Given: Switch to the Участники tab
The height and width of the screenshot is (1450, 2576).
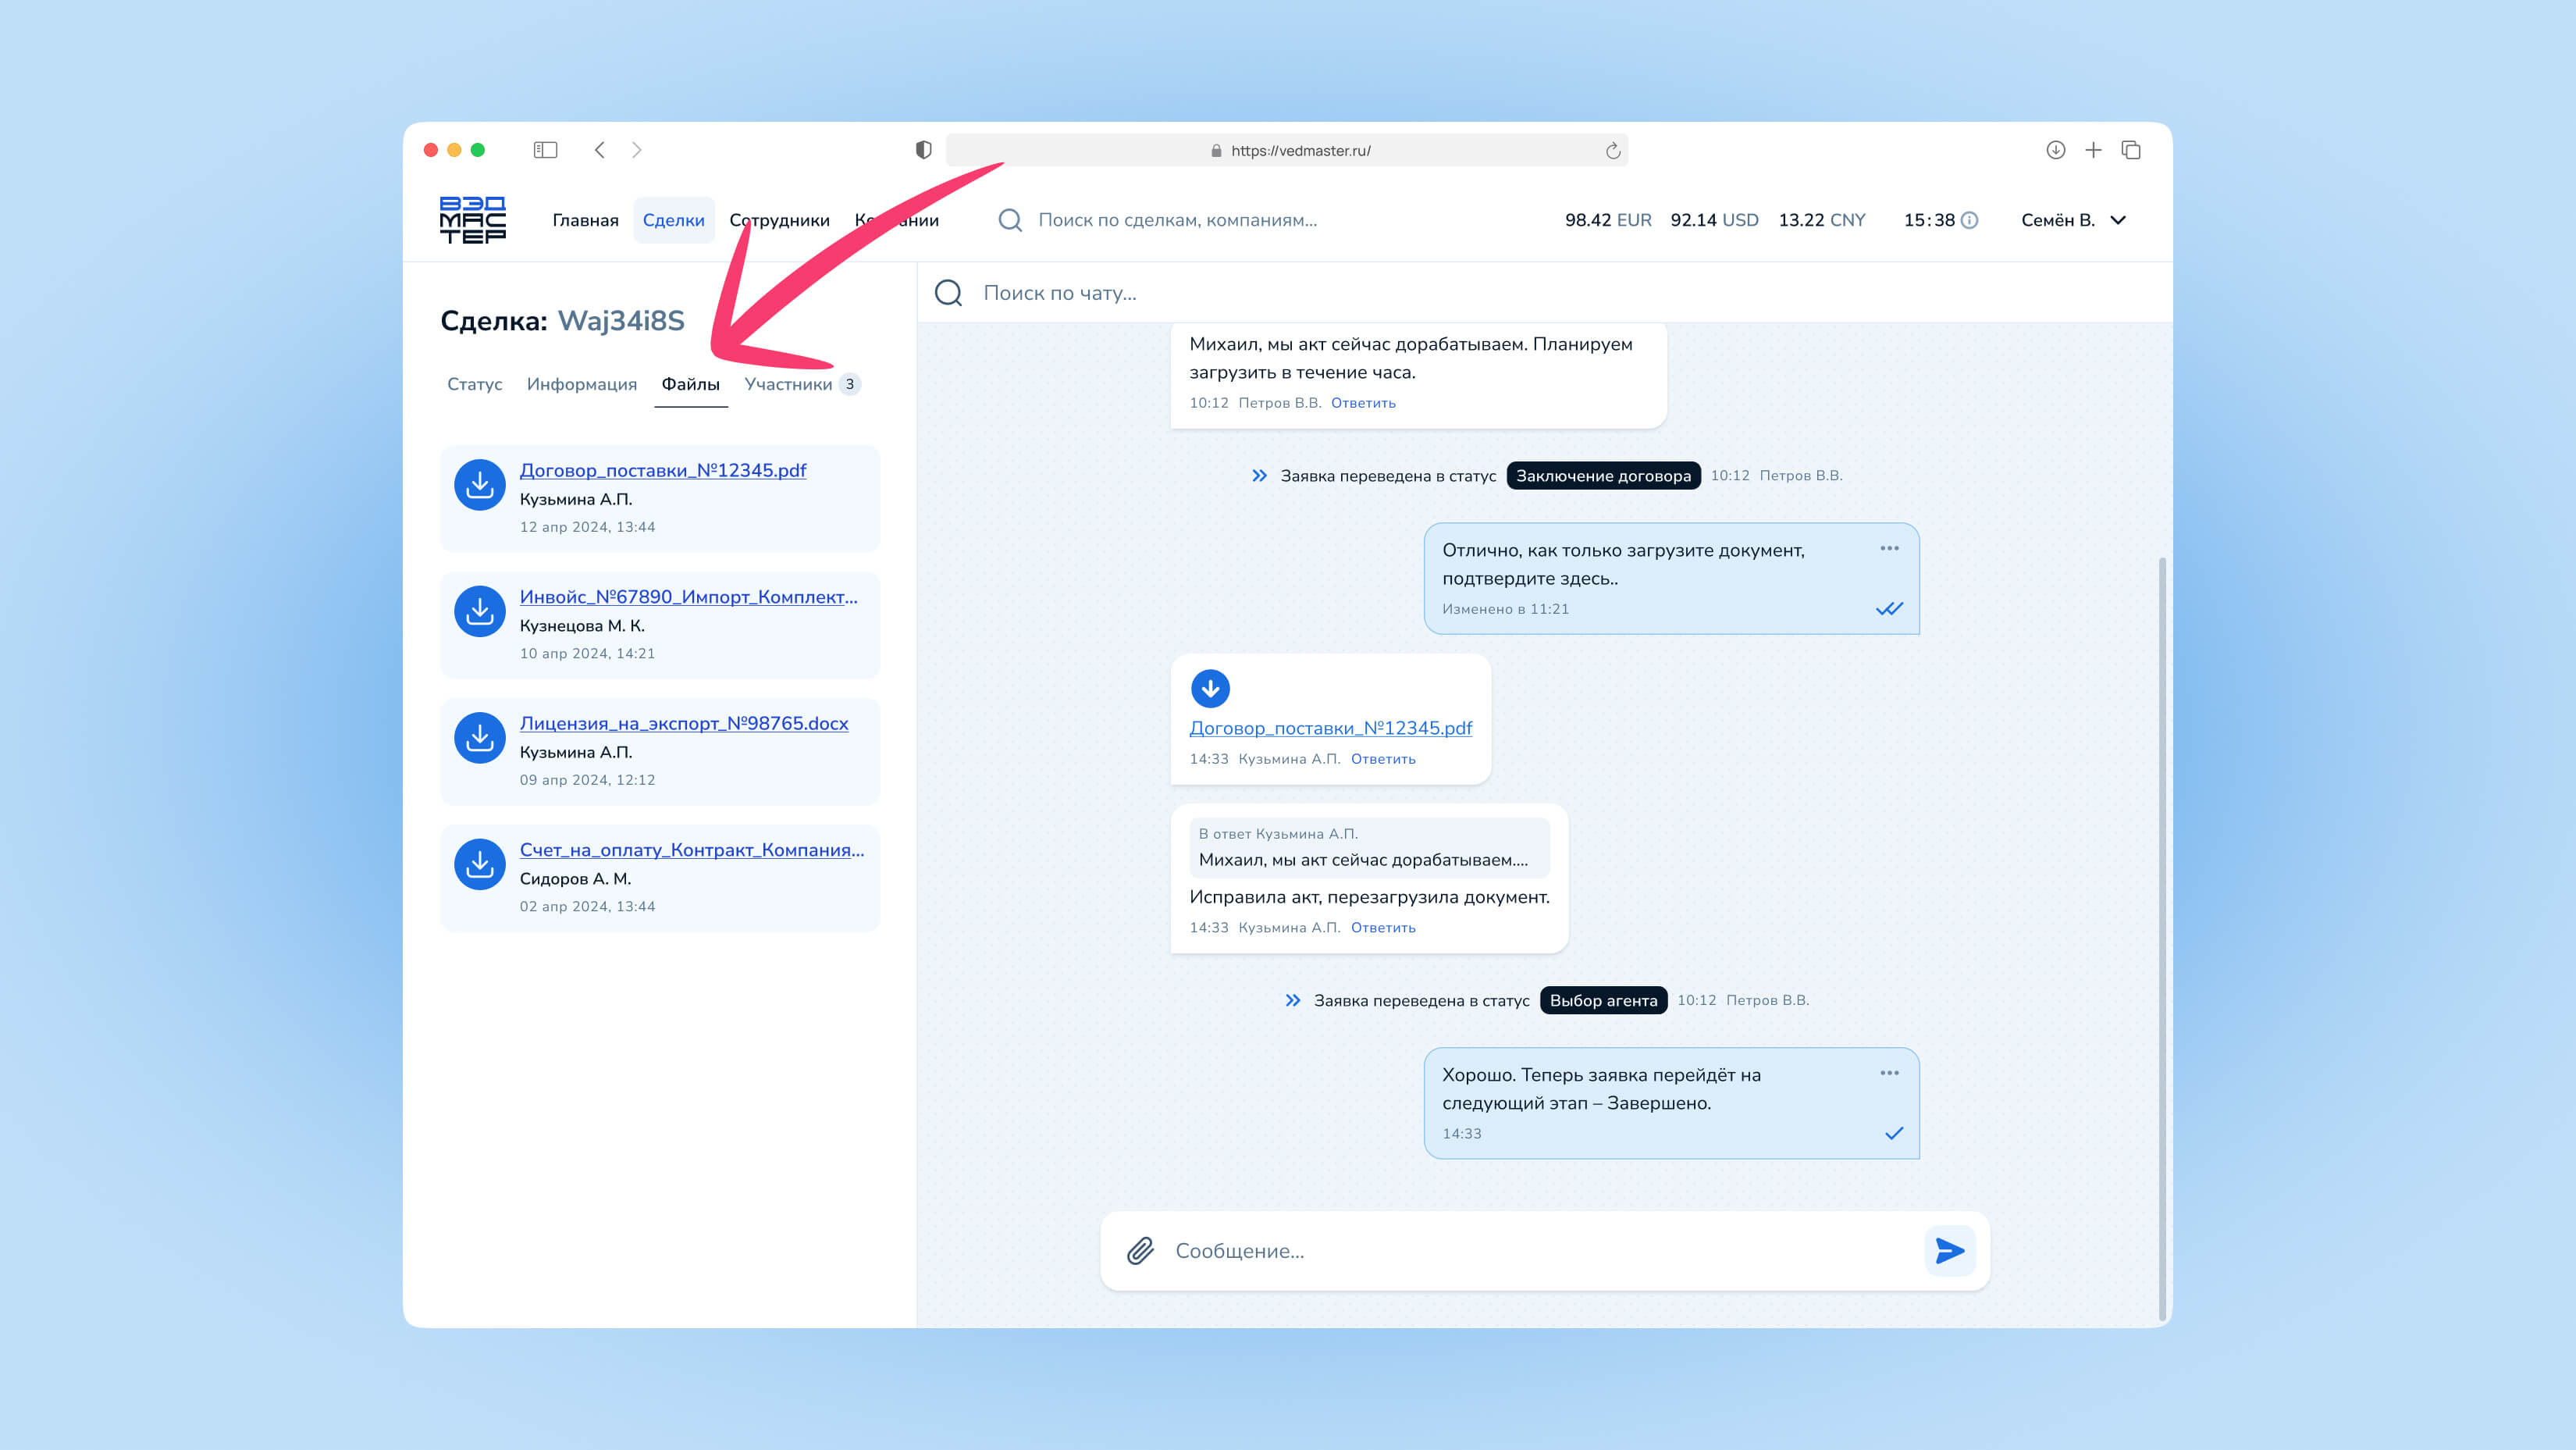Looking at the screenshot, I should pos(788,384).
